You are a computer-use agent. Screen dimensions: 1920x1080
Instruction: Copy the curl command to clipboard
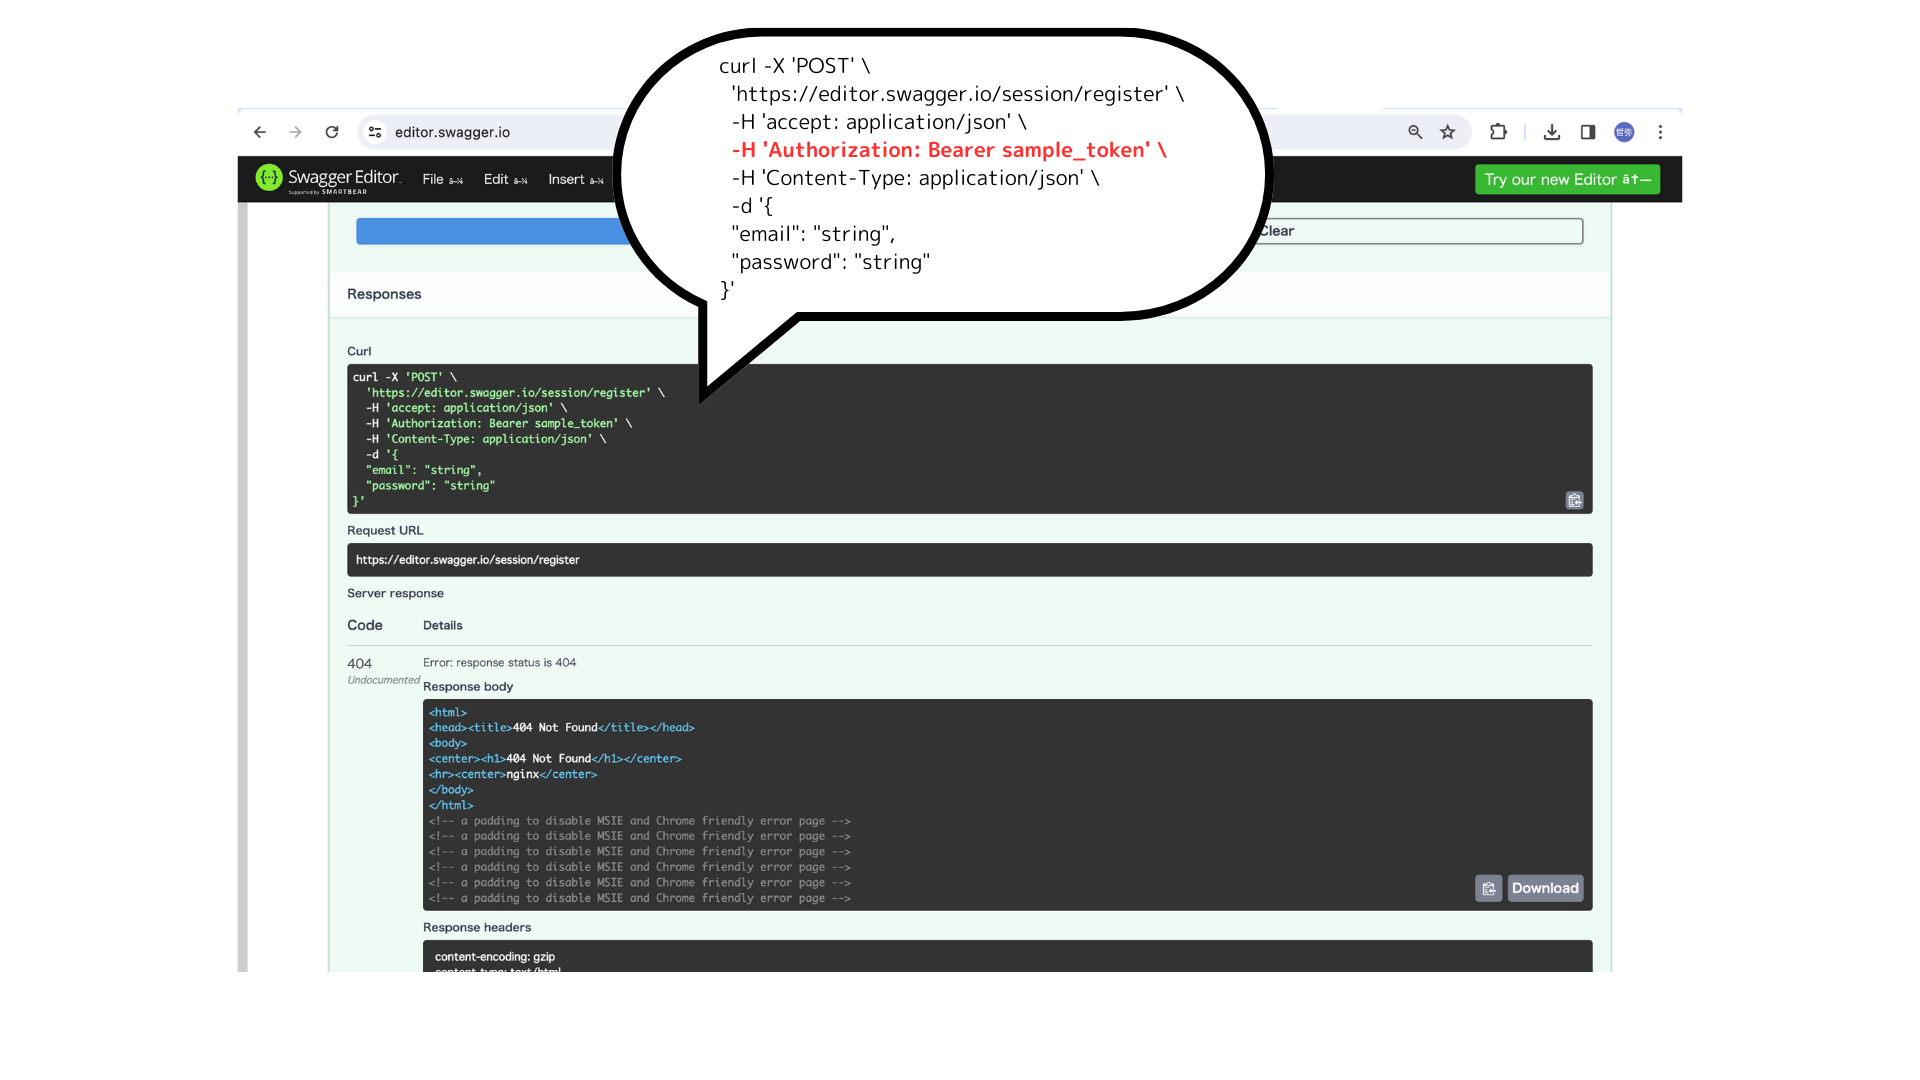(x=1574, y=500)
